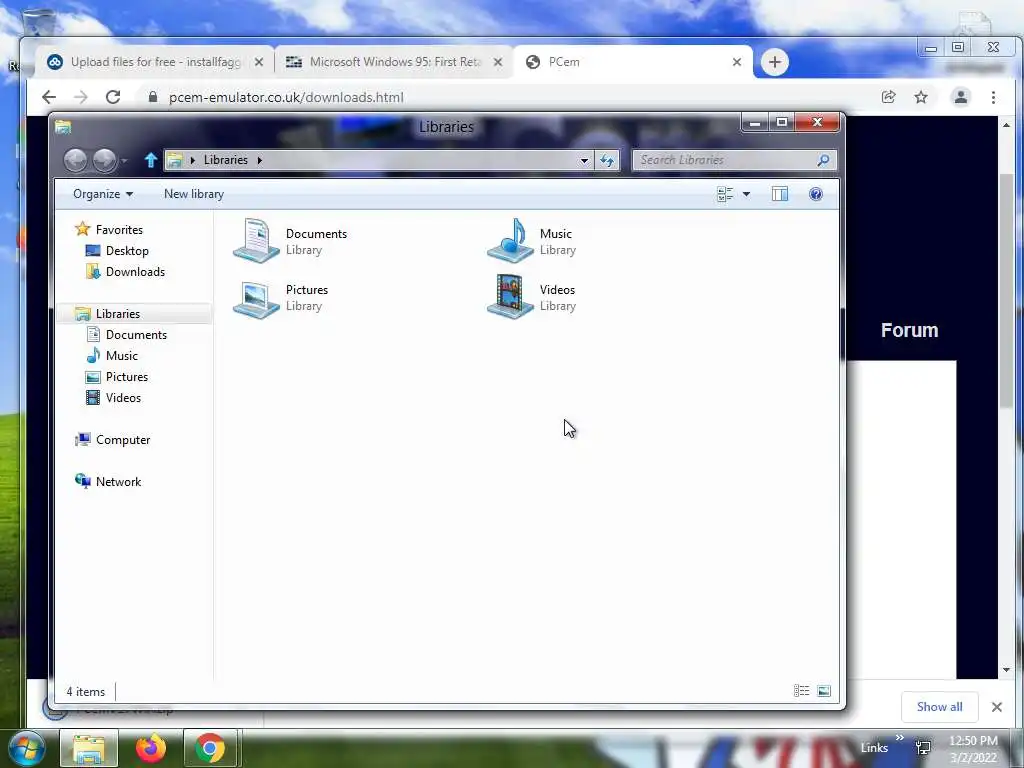Select Downloads in navigation pane
The image size is (1024, 768).
[x=135, y=272]
